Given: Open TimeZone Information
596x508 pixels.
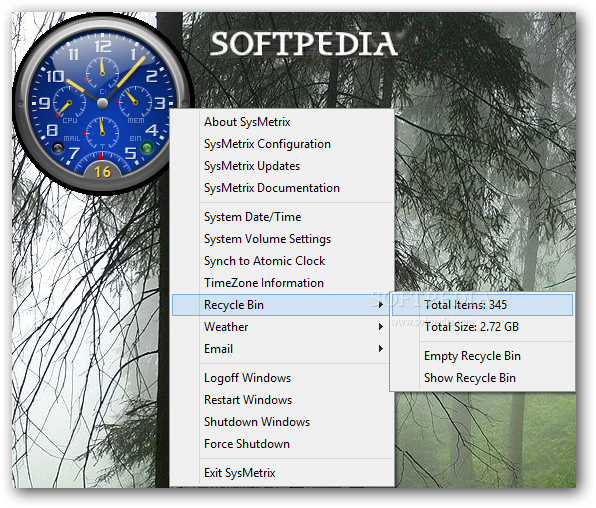Looking at the screenshot, I should pyautogui.click(x=282, y=283).
